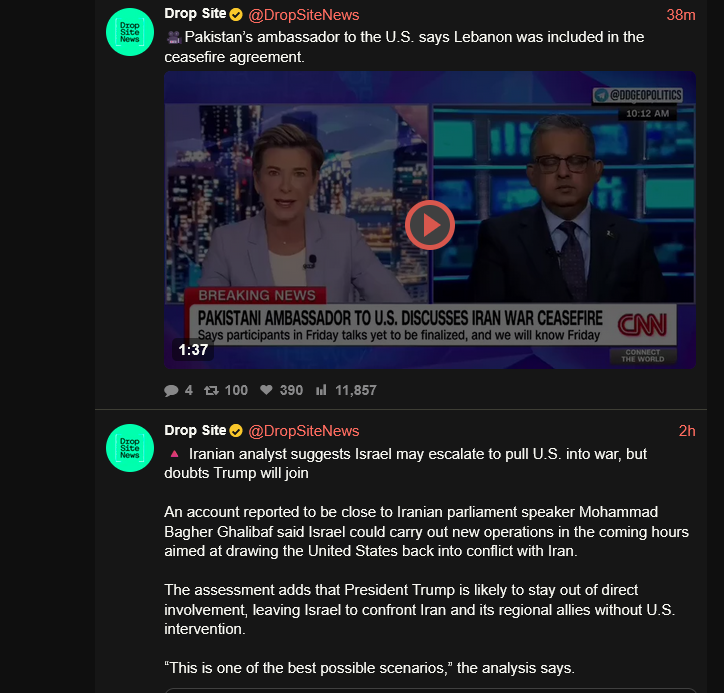724x693 pixels.
Task: Open Drop Site avatar on first post
Action: coord(130,32)
